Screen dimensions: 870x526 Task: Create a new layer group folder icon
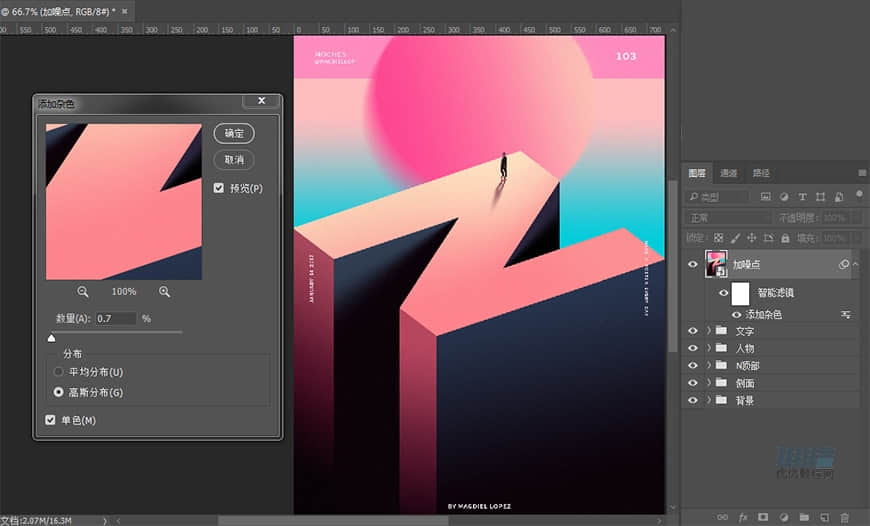coord(803,517)
